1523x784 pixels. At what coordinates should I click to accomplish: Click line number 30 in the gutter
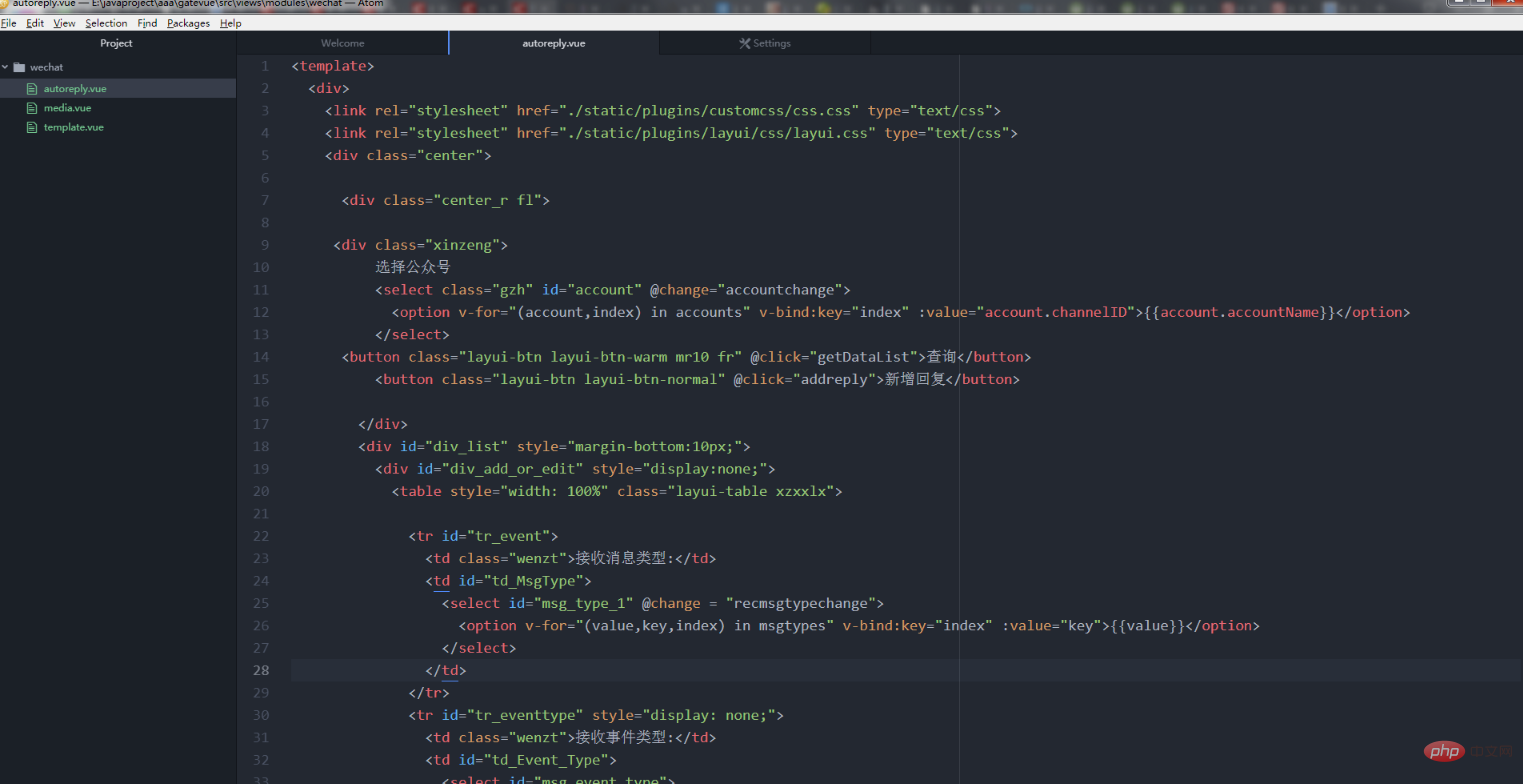point(261,715)
